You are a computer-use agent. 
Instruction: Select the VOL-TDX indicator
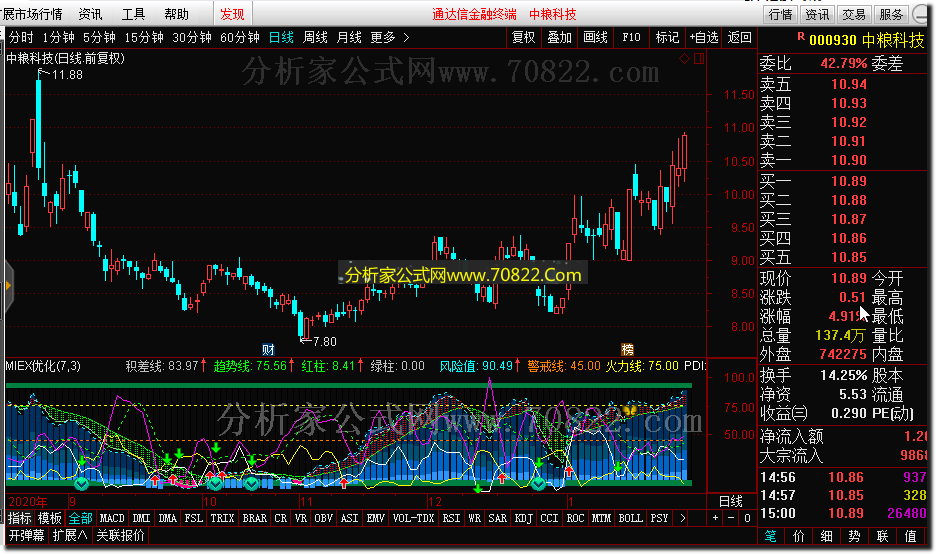tap(413, 518)
